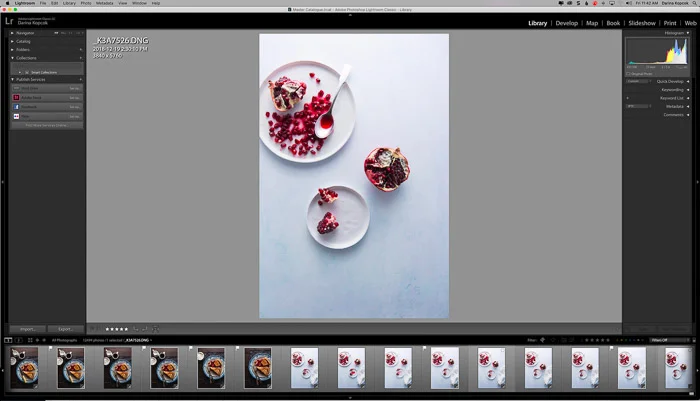Expand the Catalog panel
This screenshot has height=401, width=700.
tap(12, 41)
